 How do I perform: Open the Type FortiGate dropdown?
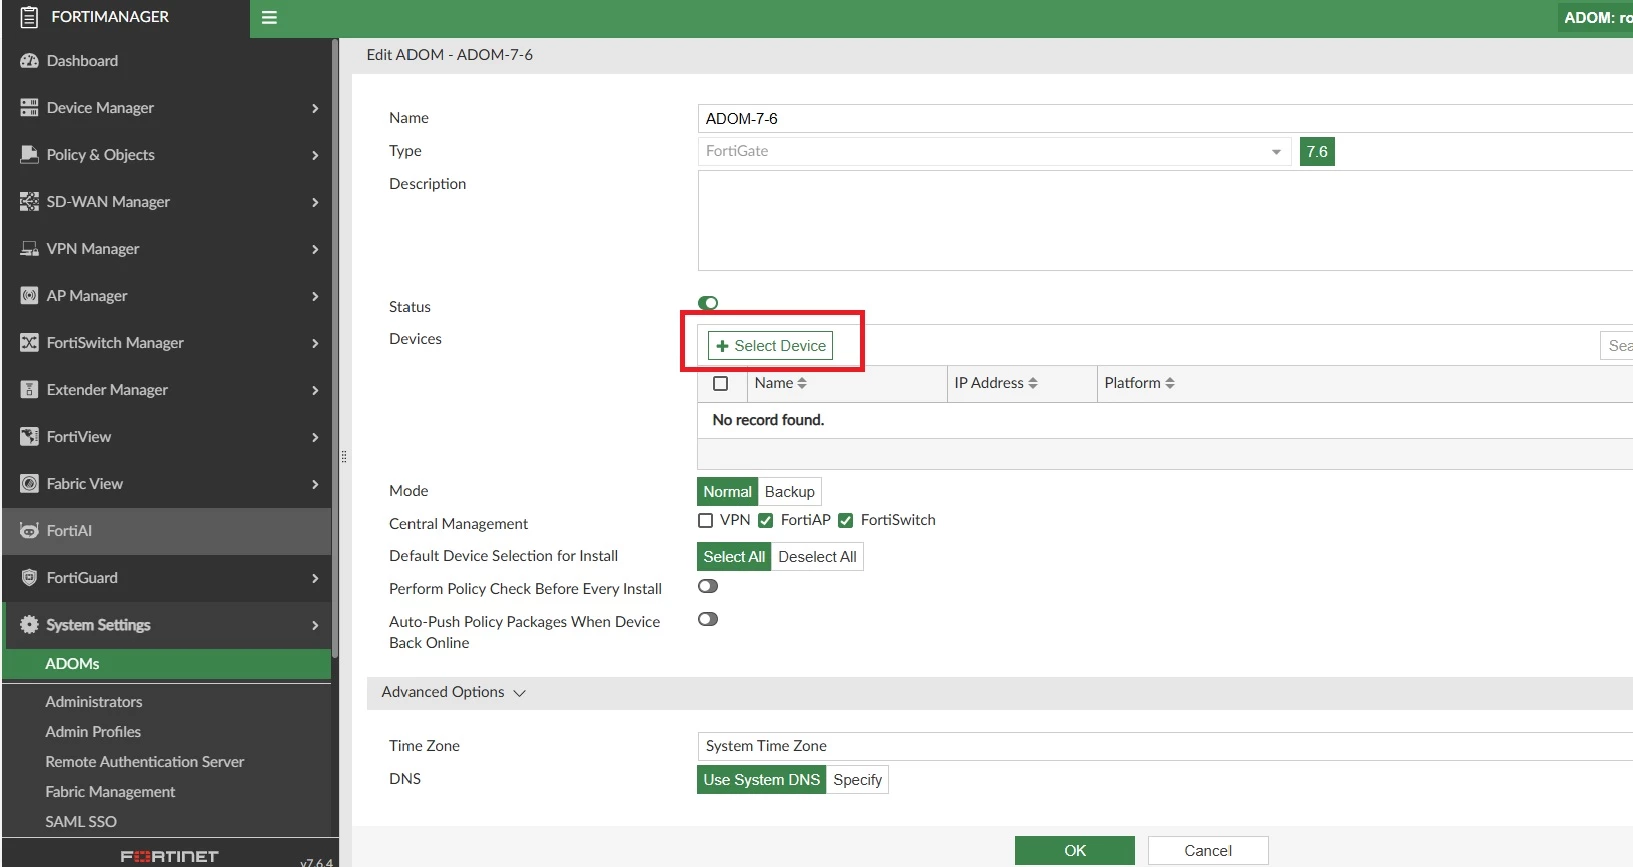click(x=994, y=151)
